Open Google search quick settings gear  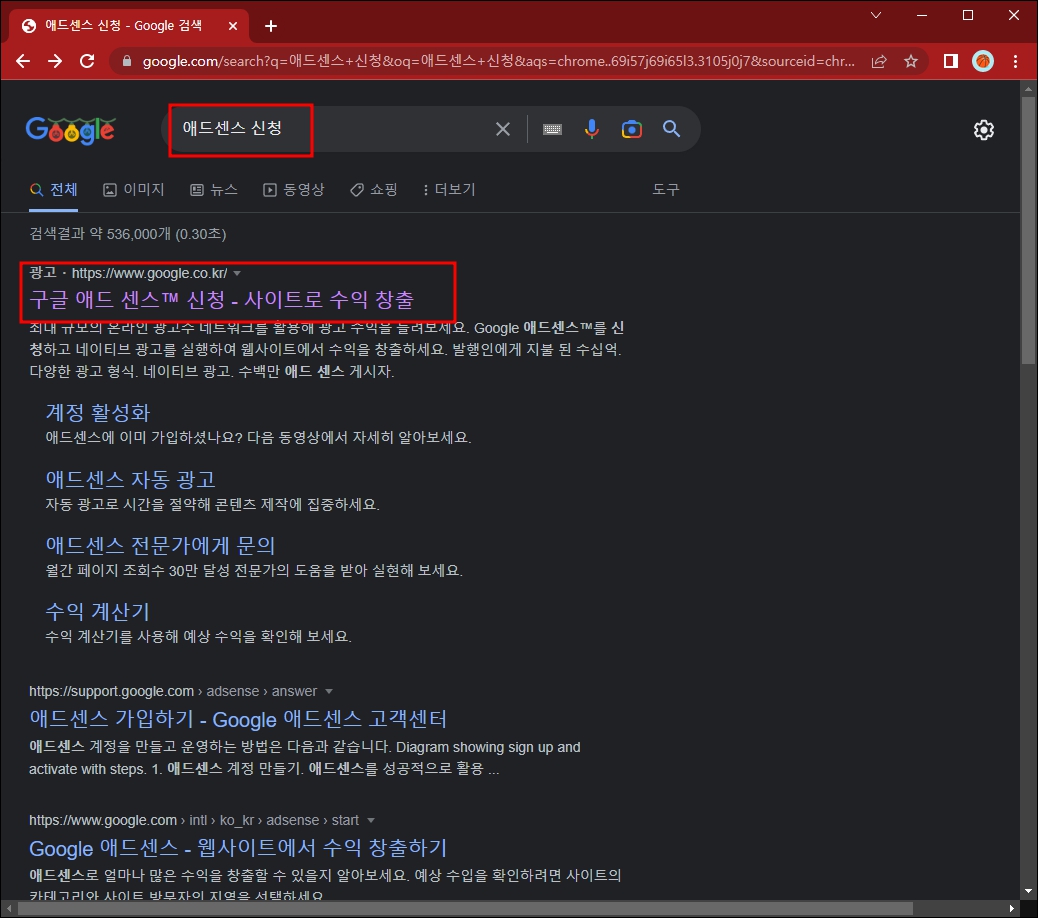983,129
